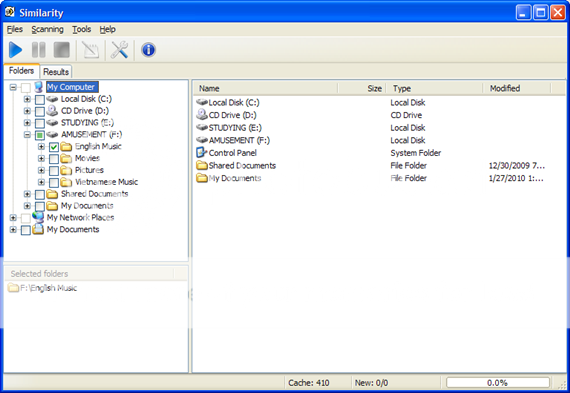Click the F:\English Music folder icon in Selected folders
Viewport: 570px width, 393px height.
(x=13, y=288)
